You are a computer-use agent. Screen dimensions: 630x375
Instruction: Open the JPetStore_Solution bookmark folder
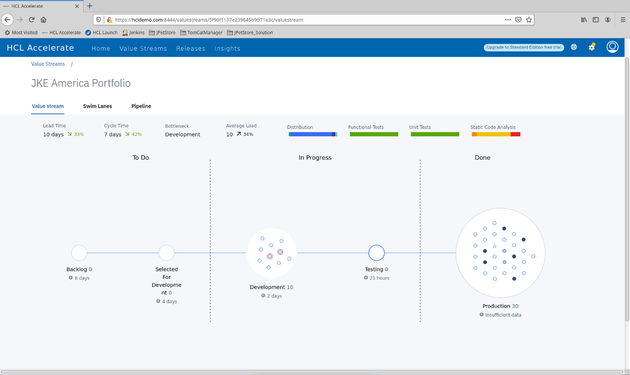[250, 33]
